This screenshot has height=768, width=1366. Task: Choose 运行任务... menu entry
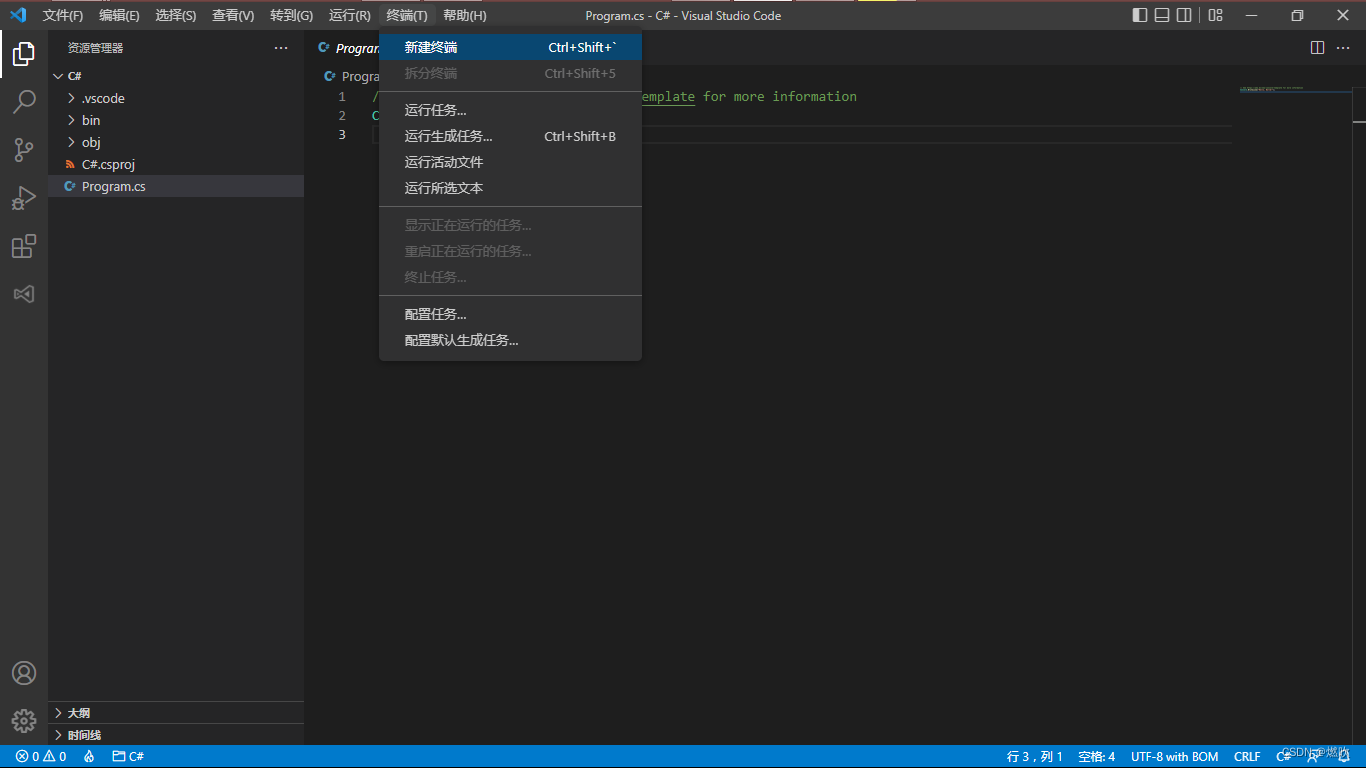510,110
